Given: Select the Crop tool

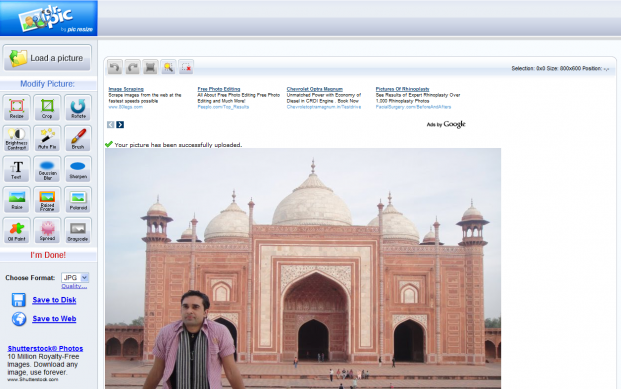Looking at the screenshot, I should pos(47,108).
